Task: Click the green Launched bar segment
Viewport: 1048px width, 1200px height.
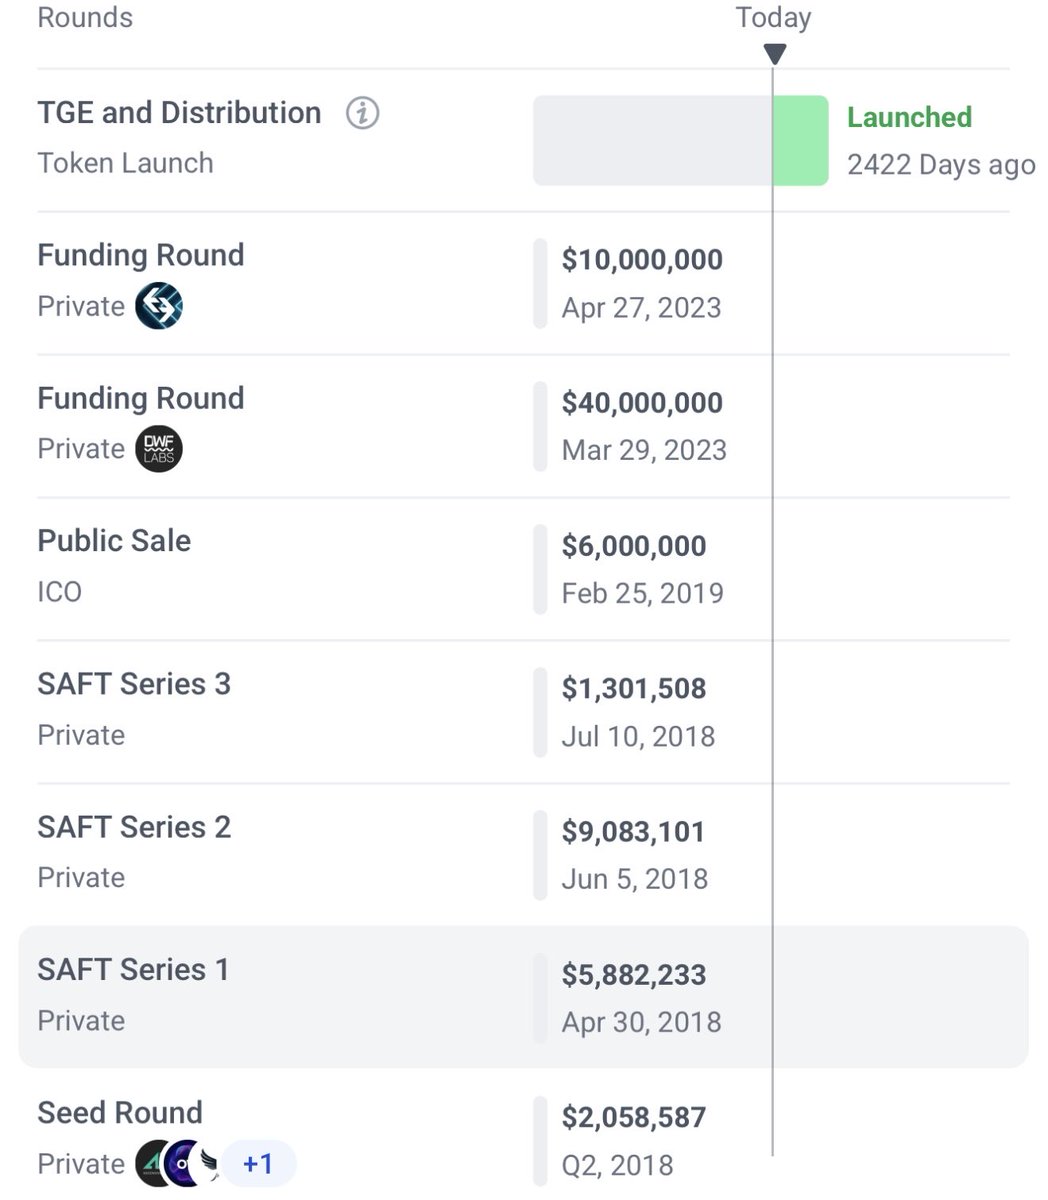Action: (801, 141)
